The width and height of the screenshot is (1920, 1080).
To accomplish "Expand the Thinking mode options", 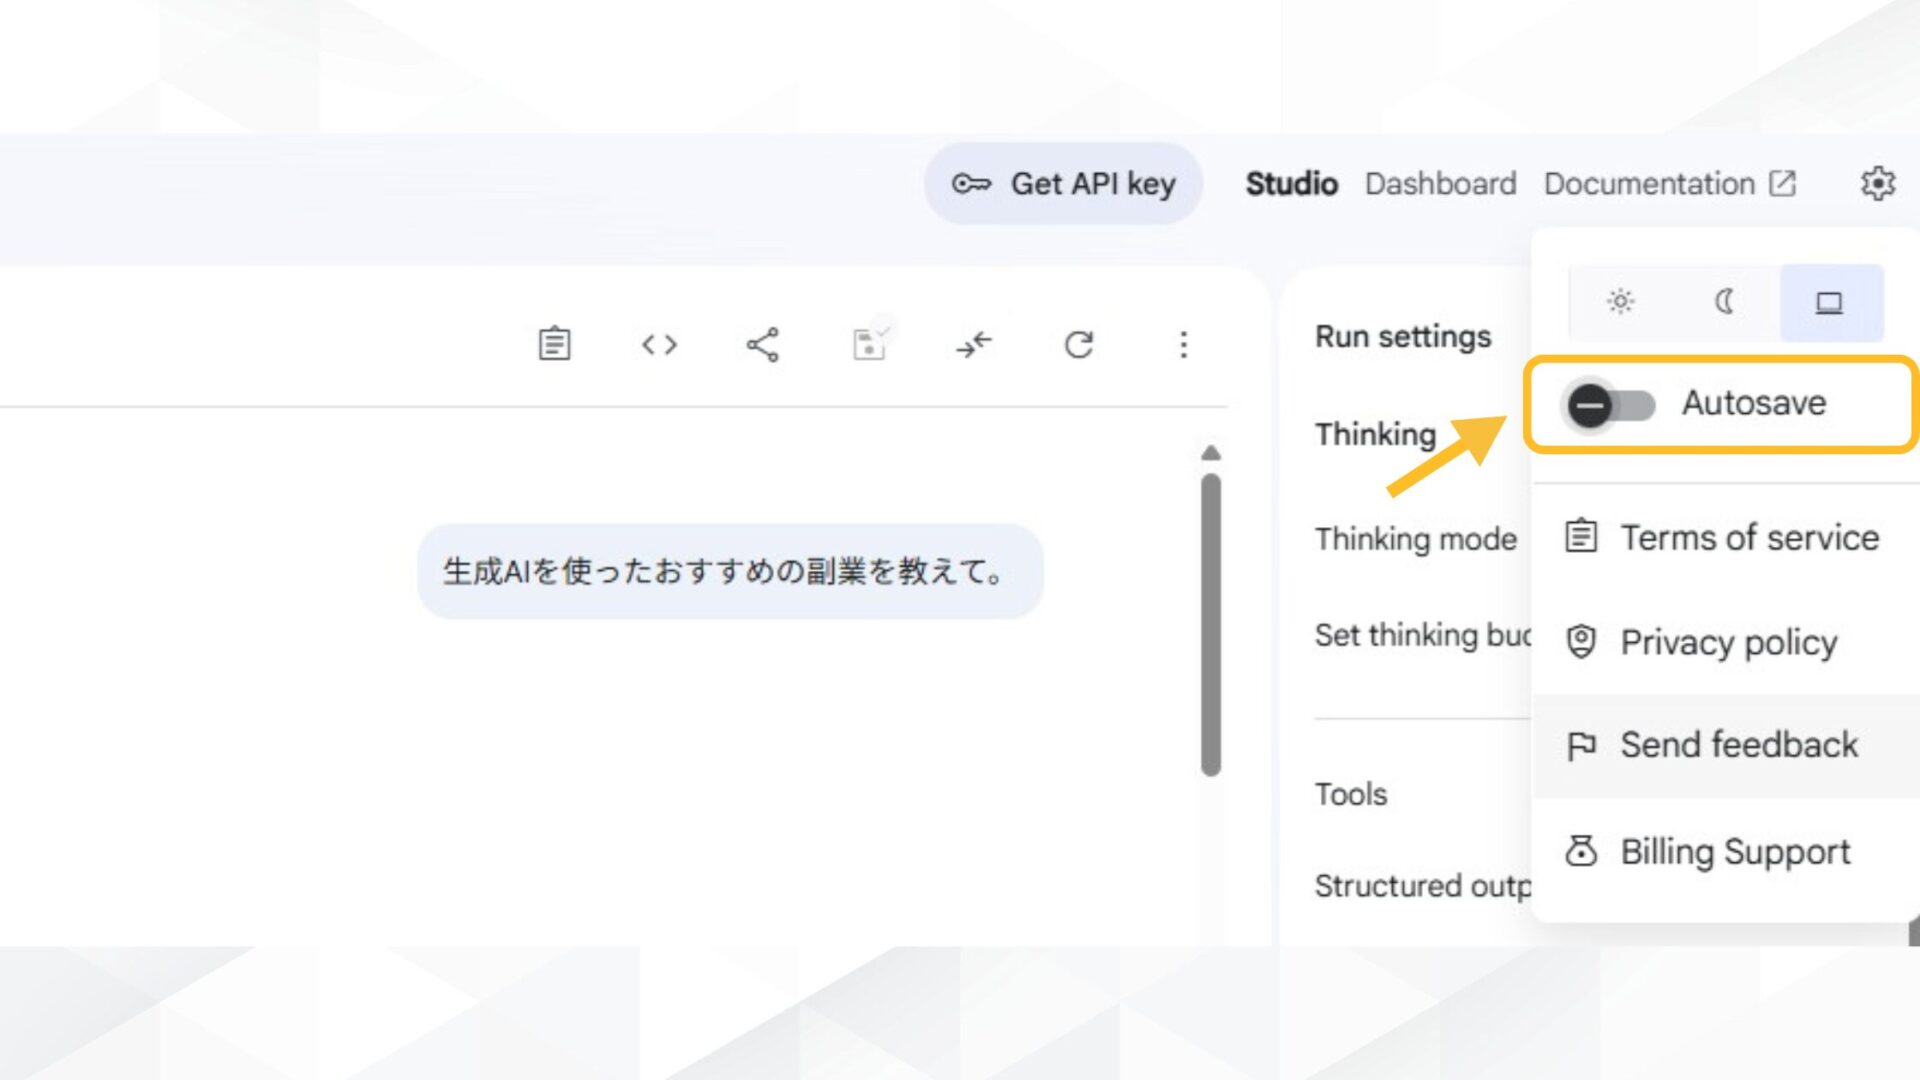I will (x=1415, y=539).
